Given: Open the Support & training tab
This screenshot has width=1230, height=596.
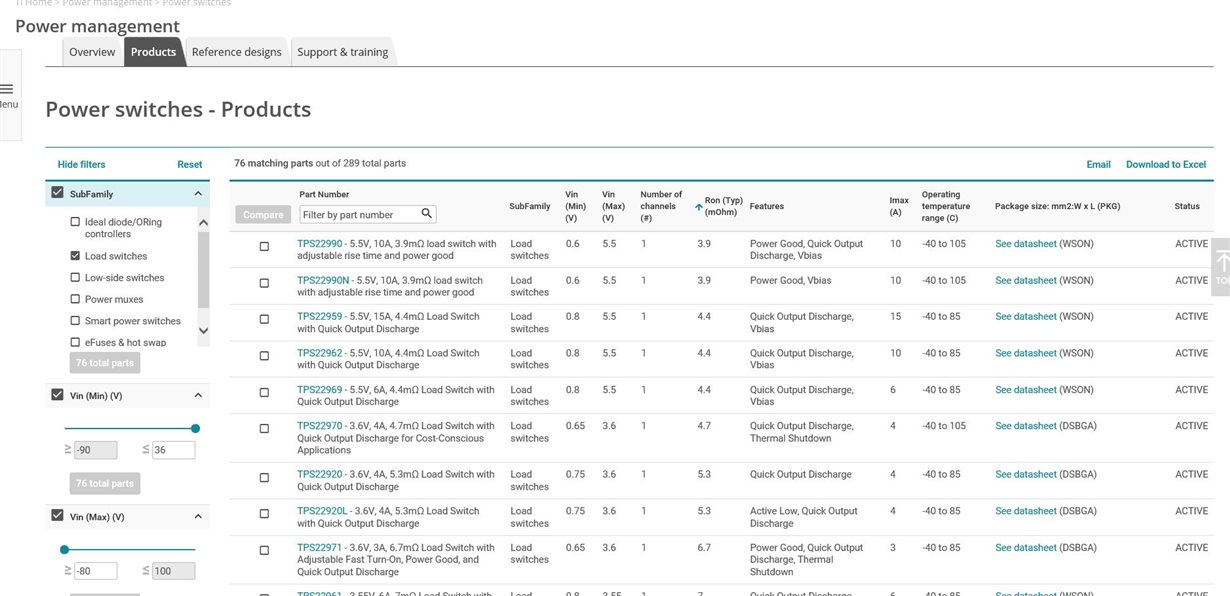Looking at the screenshot, I should [343, 52].
